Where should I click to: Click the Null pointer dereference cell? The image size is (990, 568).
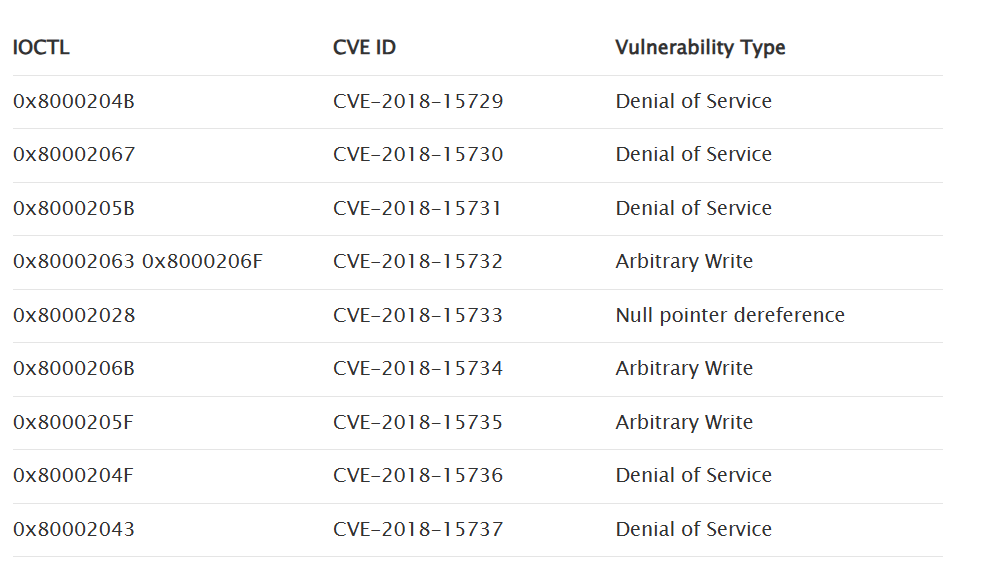point(730,316)
